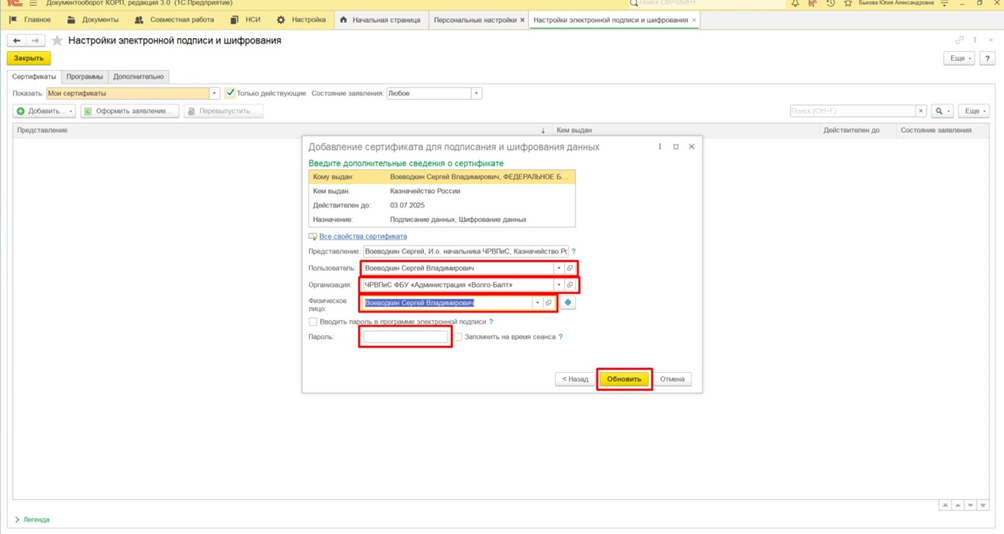
Task: Expand Пользователь field dropdown arrow
Action: [558, 268]
